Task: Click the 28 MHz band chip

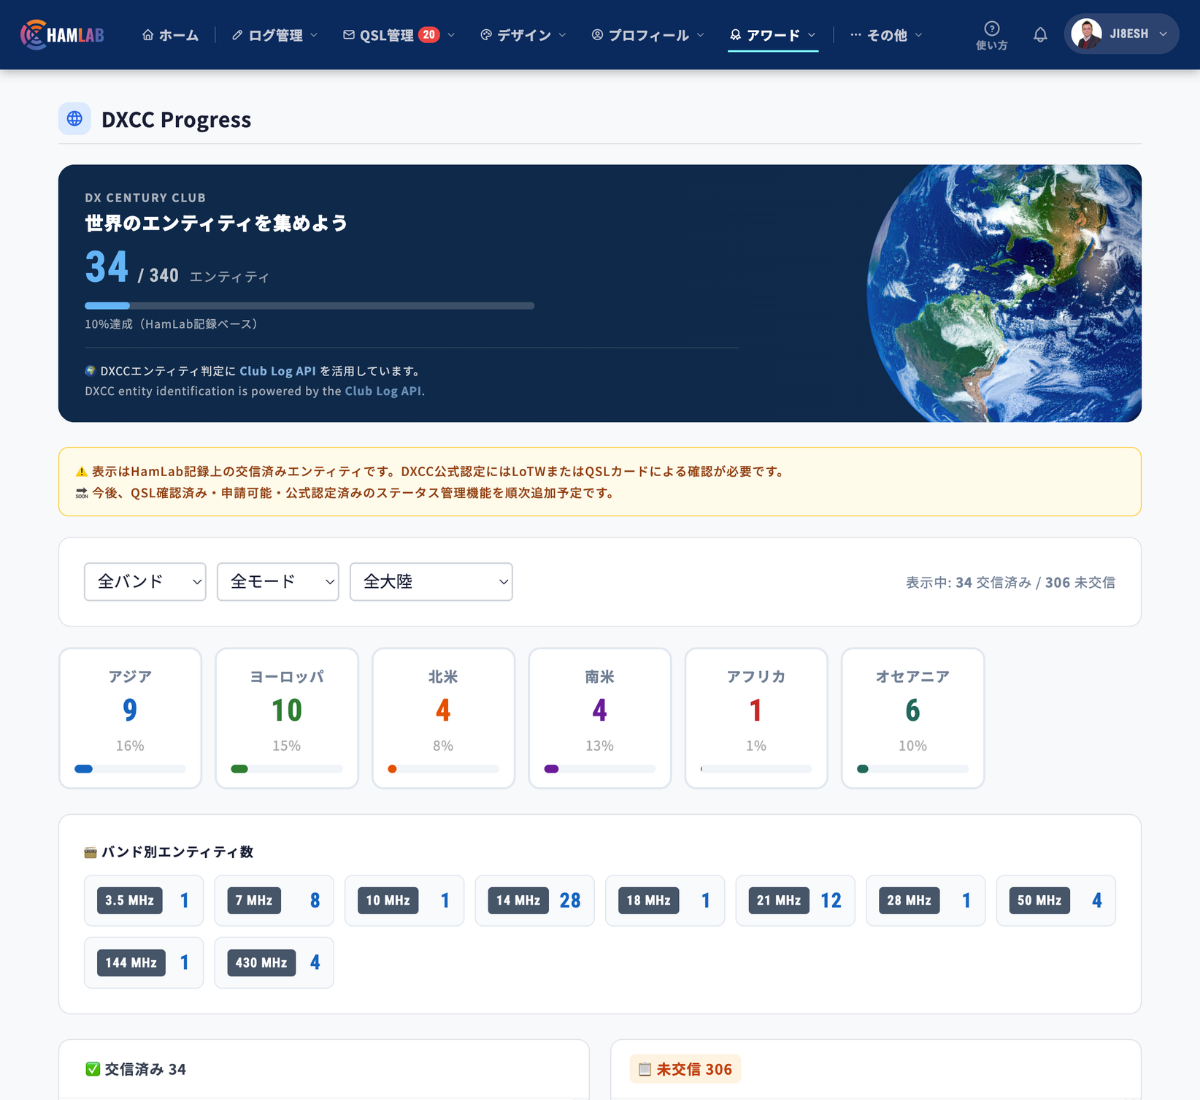Action: click(926, 901)
